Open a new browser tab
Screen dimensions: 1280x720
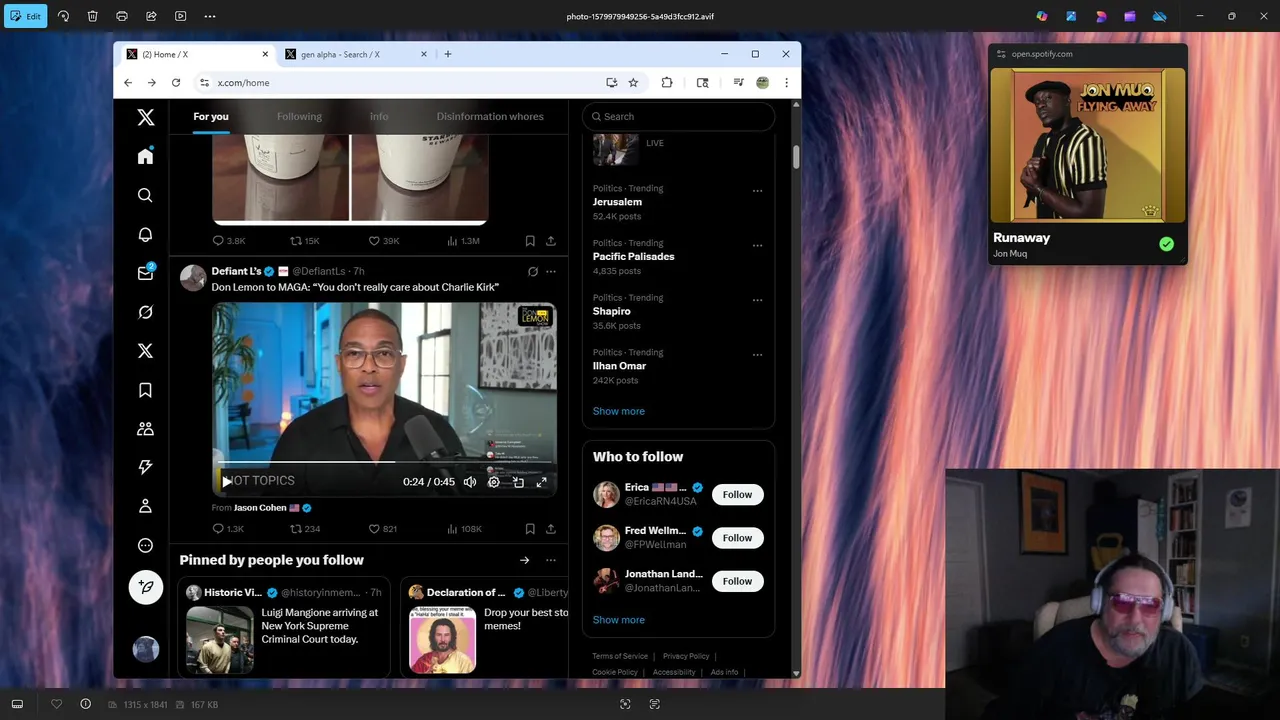tap(447, 54)
